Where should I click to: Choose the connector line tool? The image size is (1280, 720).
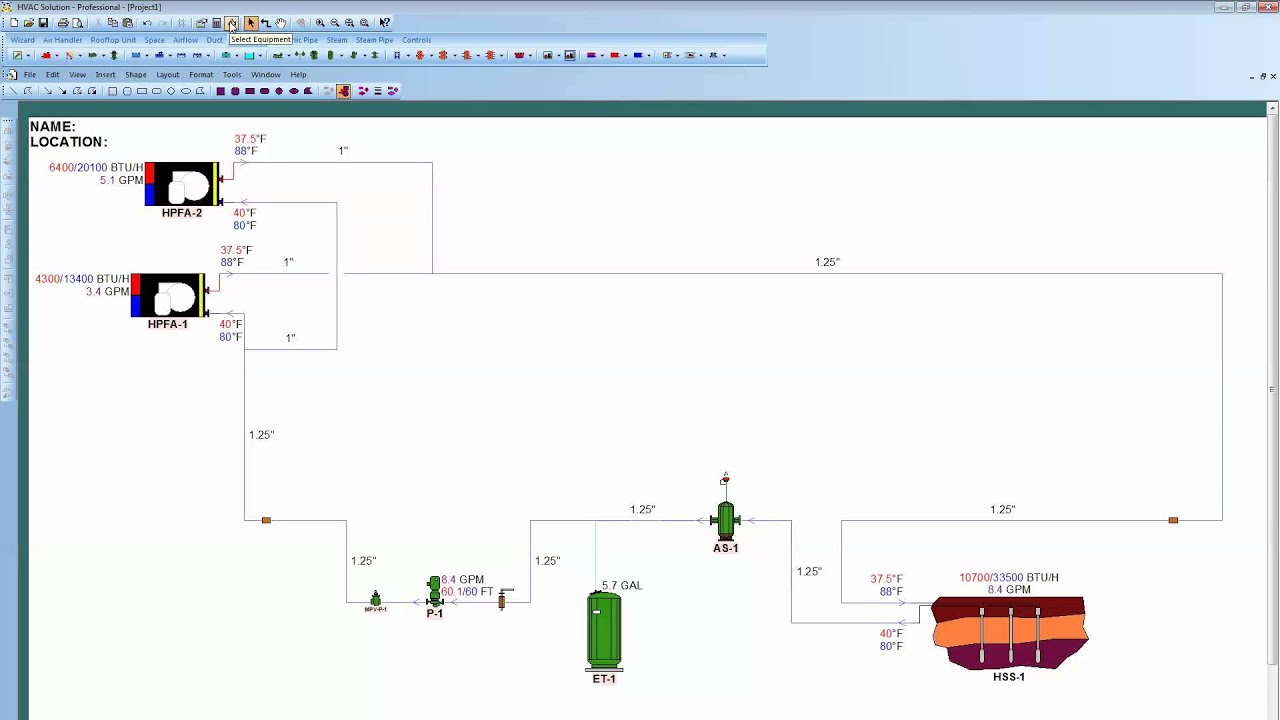[266, 23]
